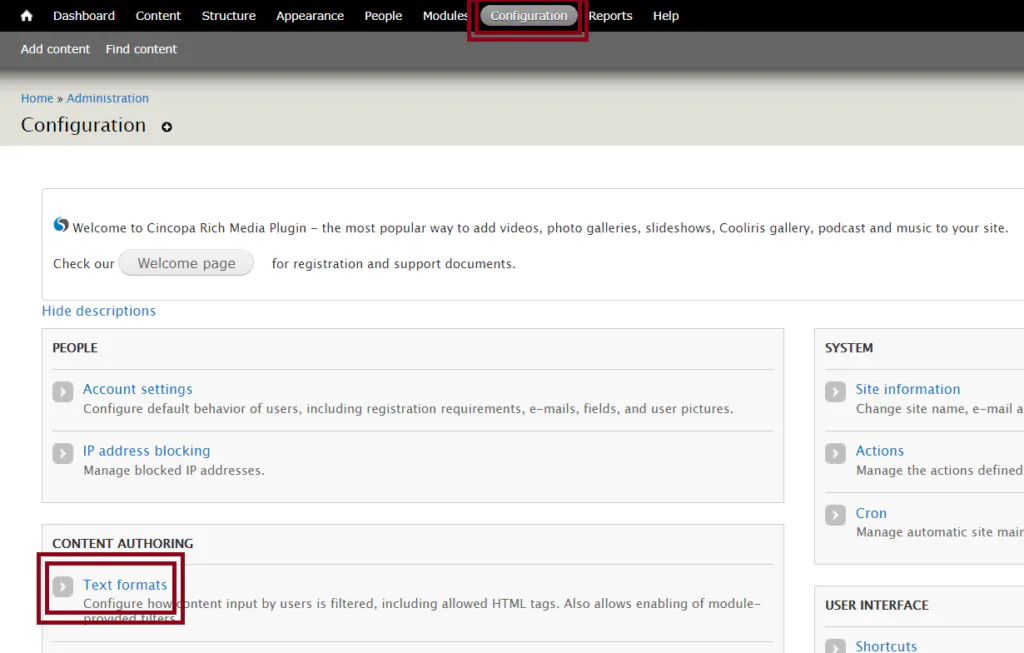Click the Home icon in admin toolbar
The width and height of the screenshot is (1024, 653).
click(26, 16)
